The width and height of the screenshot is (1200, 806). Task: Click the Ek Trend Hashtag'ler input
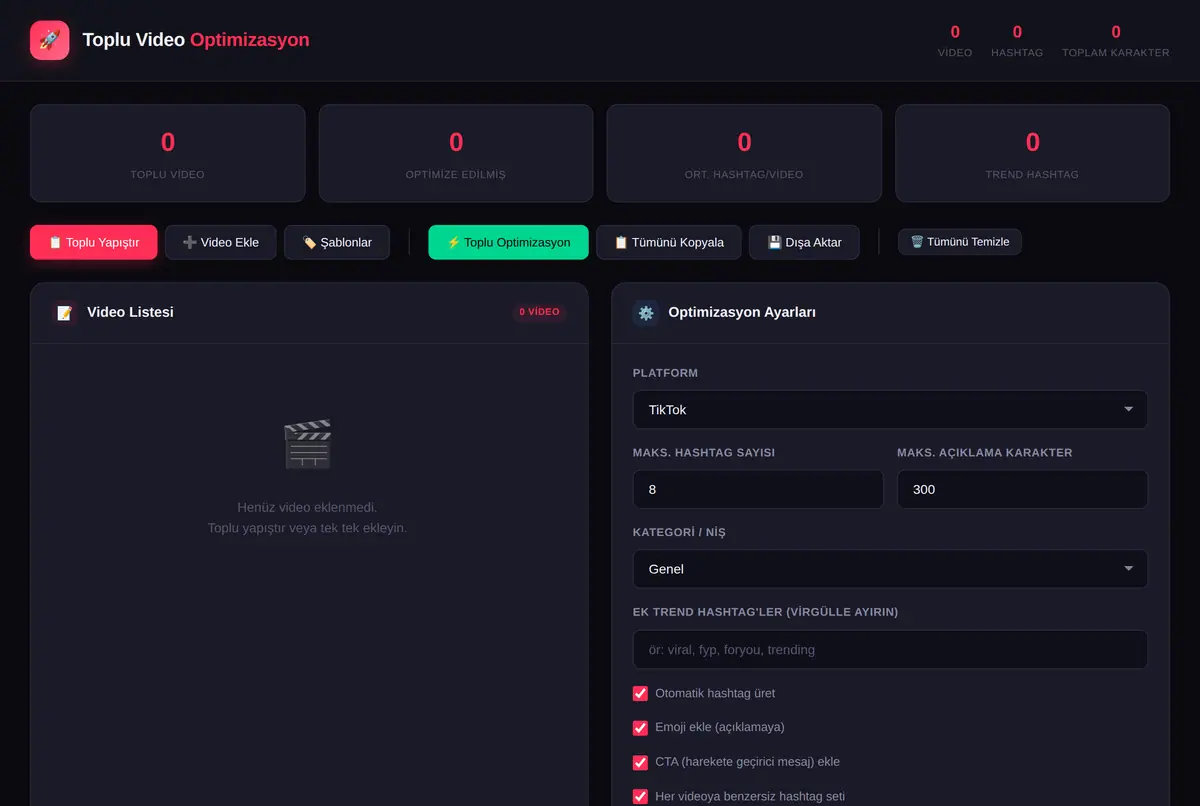tap(890, 649)
